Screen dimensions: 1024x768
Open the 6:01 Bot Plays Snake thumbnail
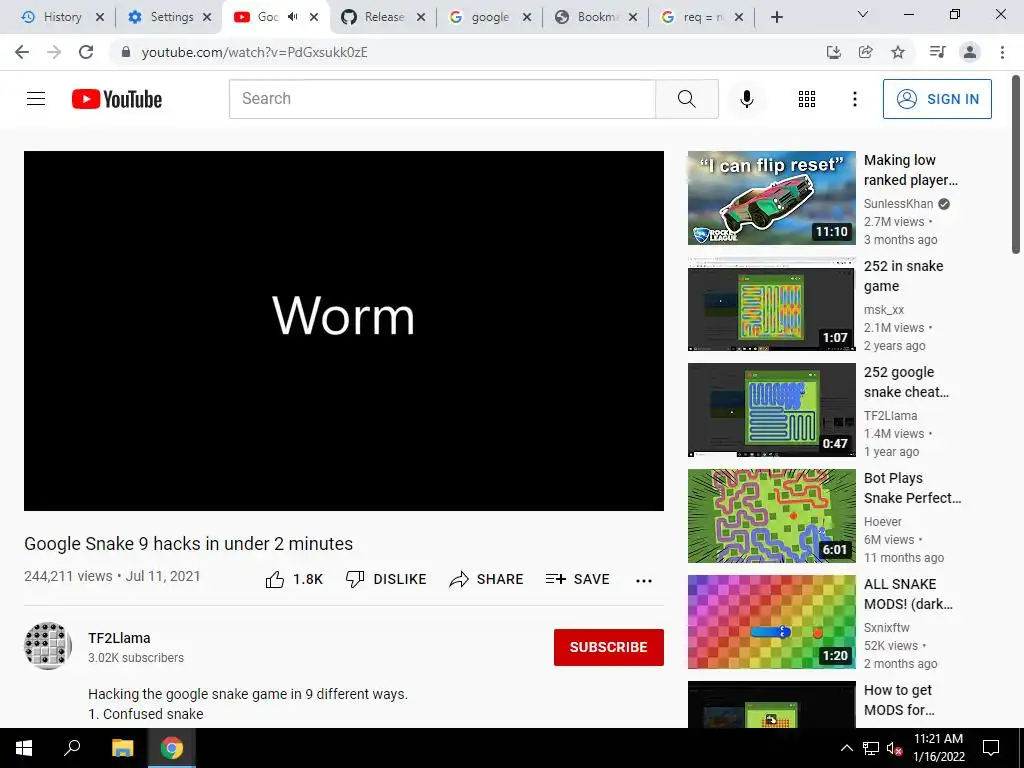(x=771, y=516)
